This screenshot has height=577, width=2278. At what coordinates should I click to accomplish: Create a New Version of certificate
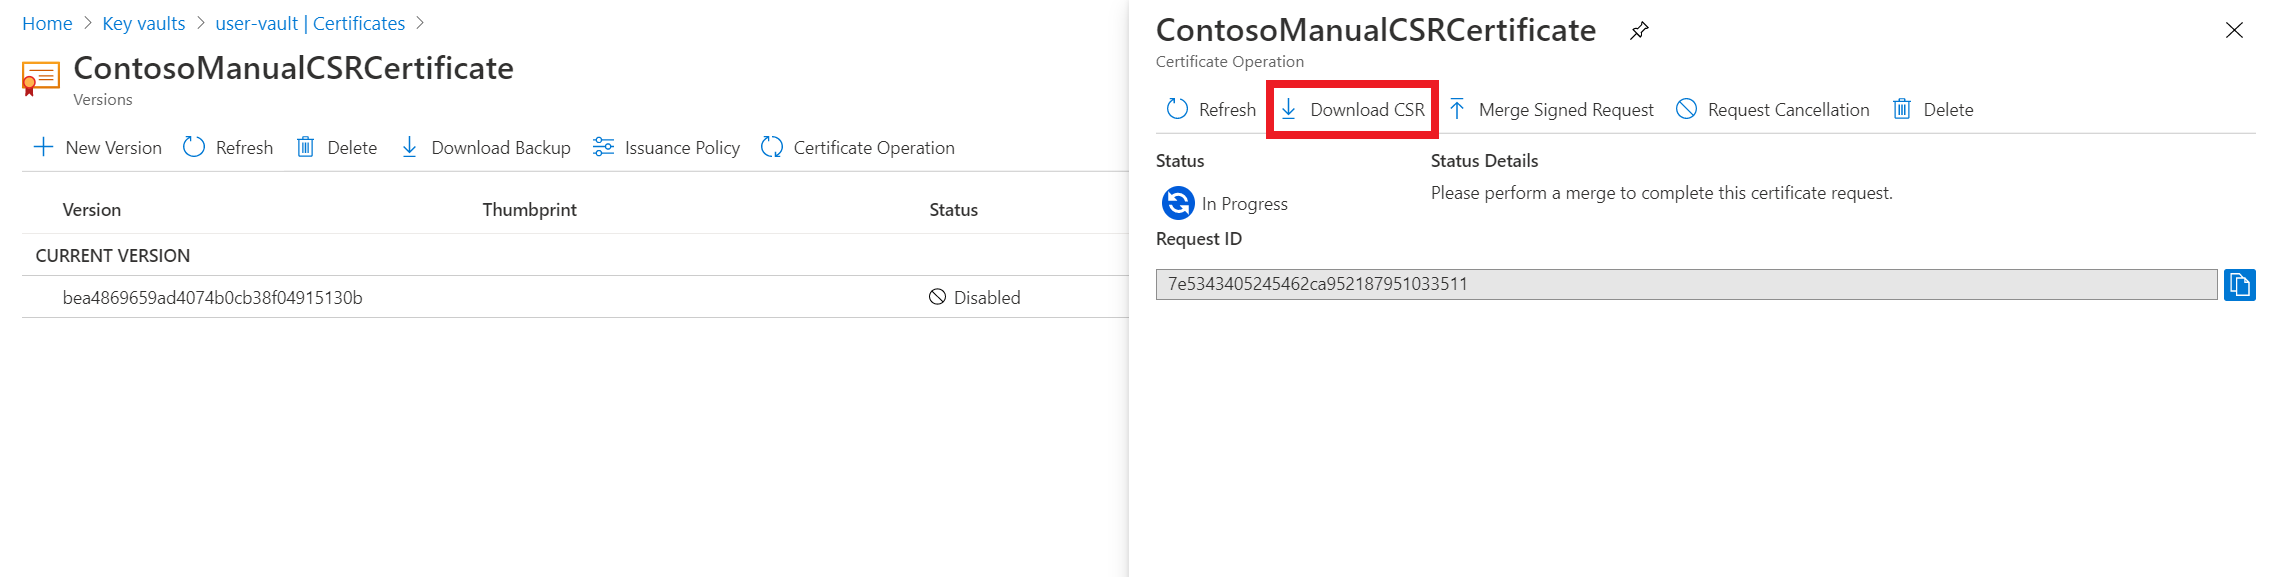pyautogui.click(x=97, y=148)
